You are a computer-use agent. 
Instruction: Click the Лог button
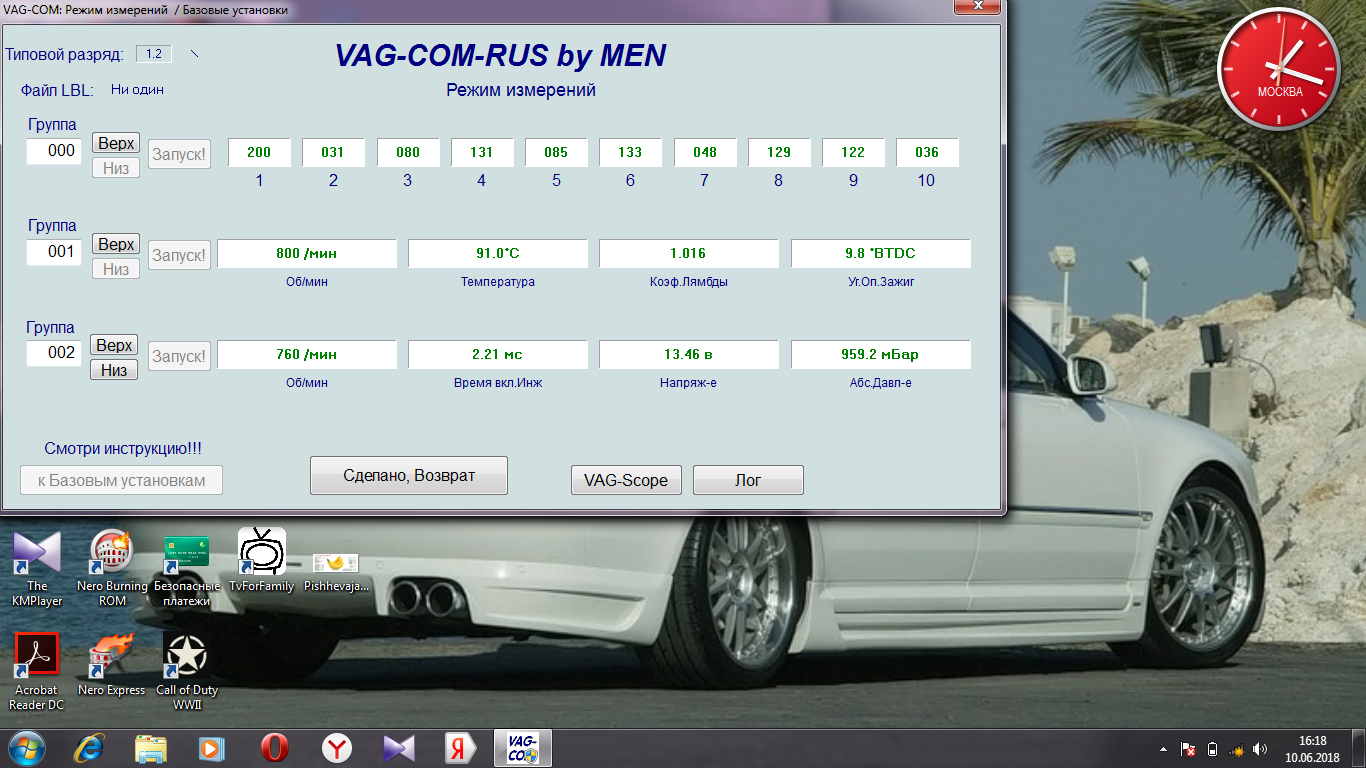tap(748, 480)
